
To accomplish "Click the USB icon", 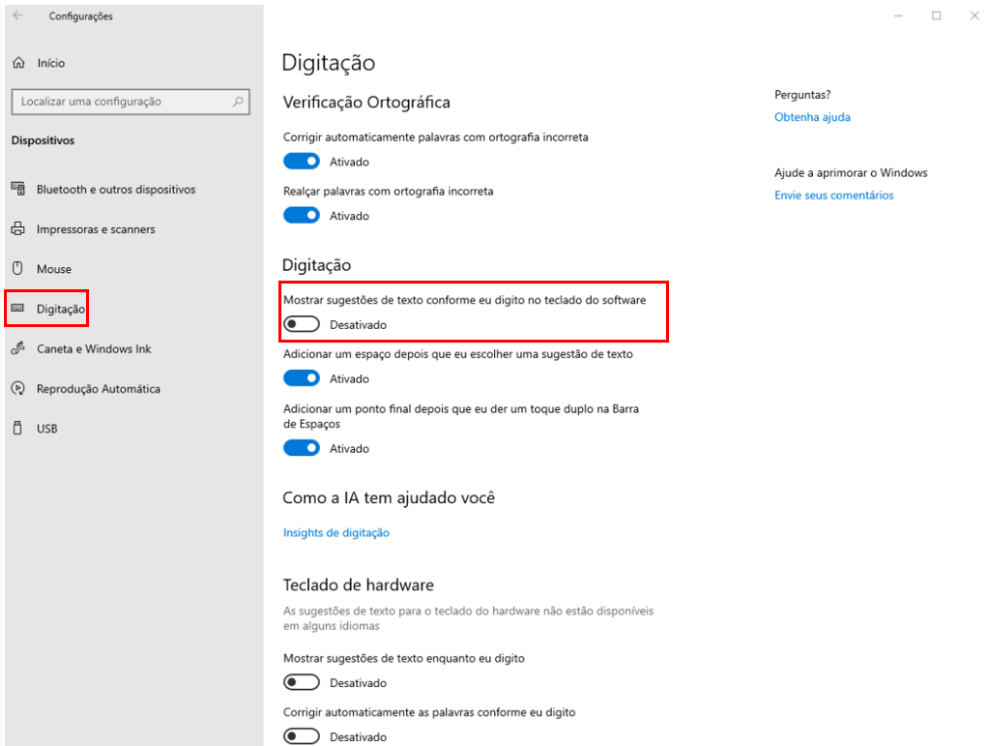I will point(18,428).
